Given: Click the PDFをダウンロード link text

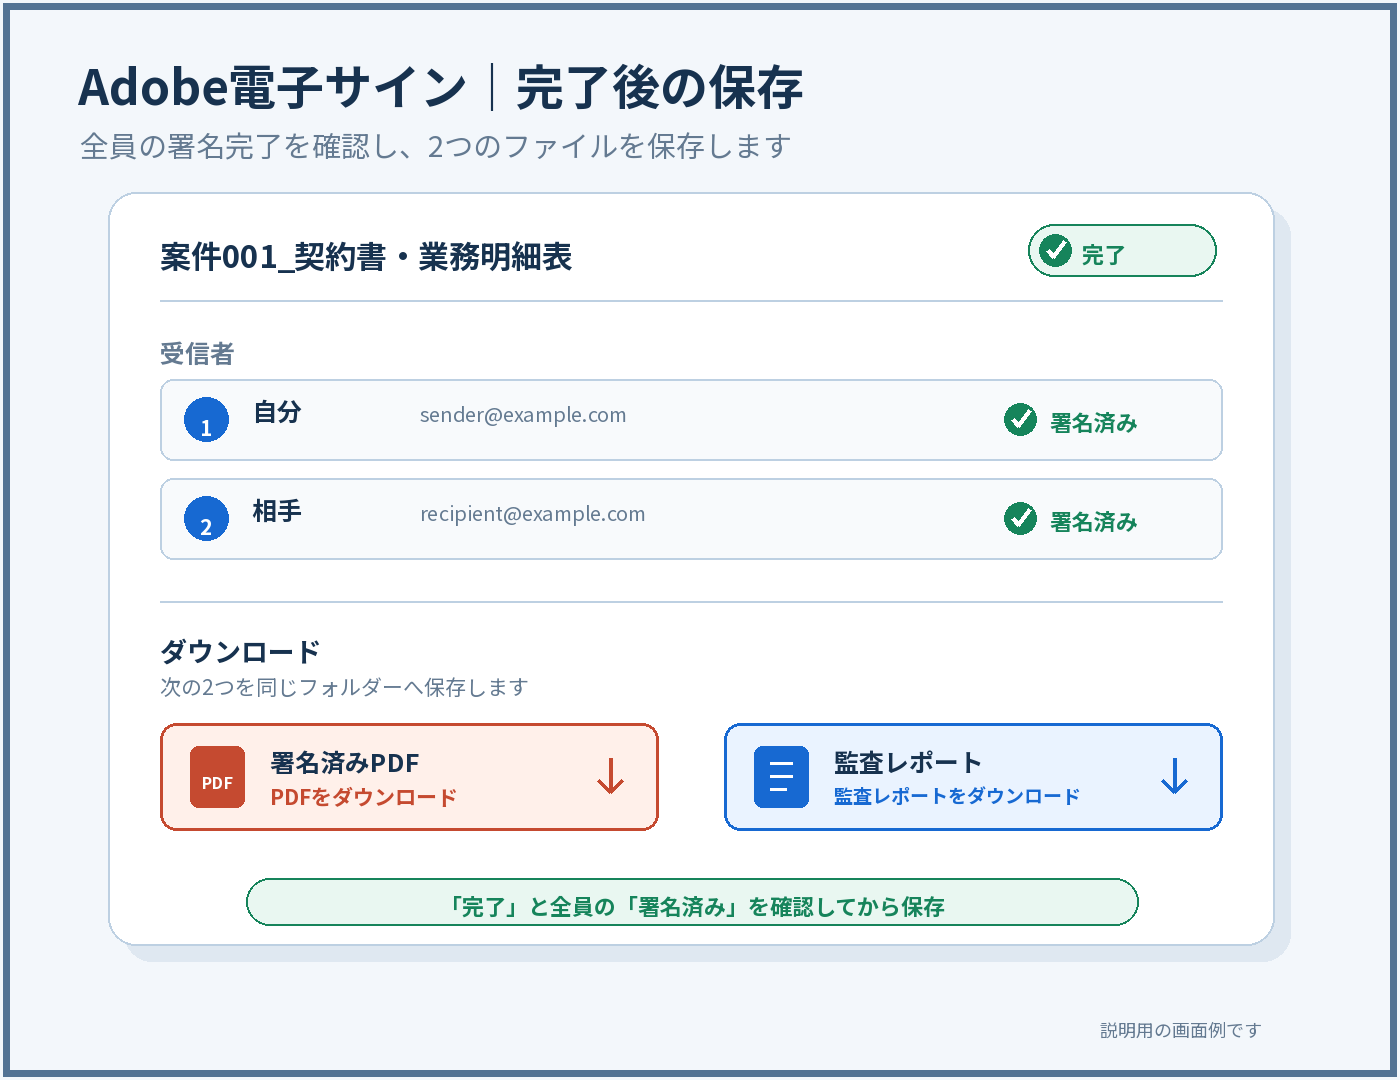Looking at the screenshot, I should 364,797.
